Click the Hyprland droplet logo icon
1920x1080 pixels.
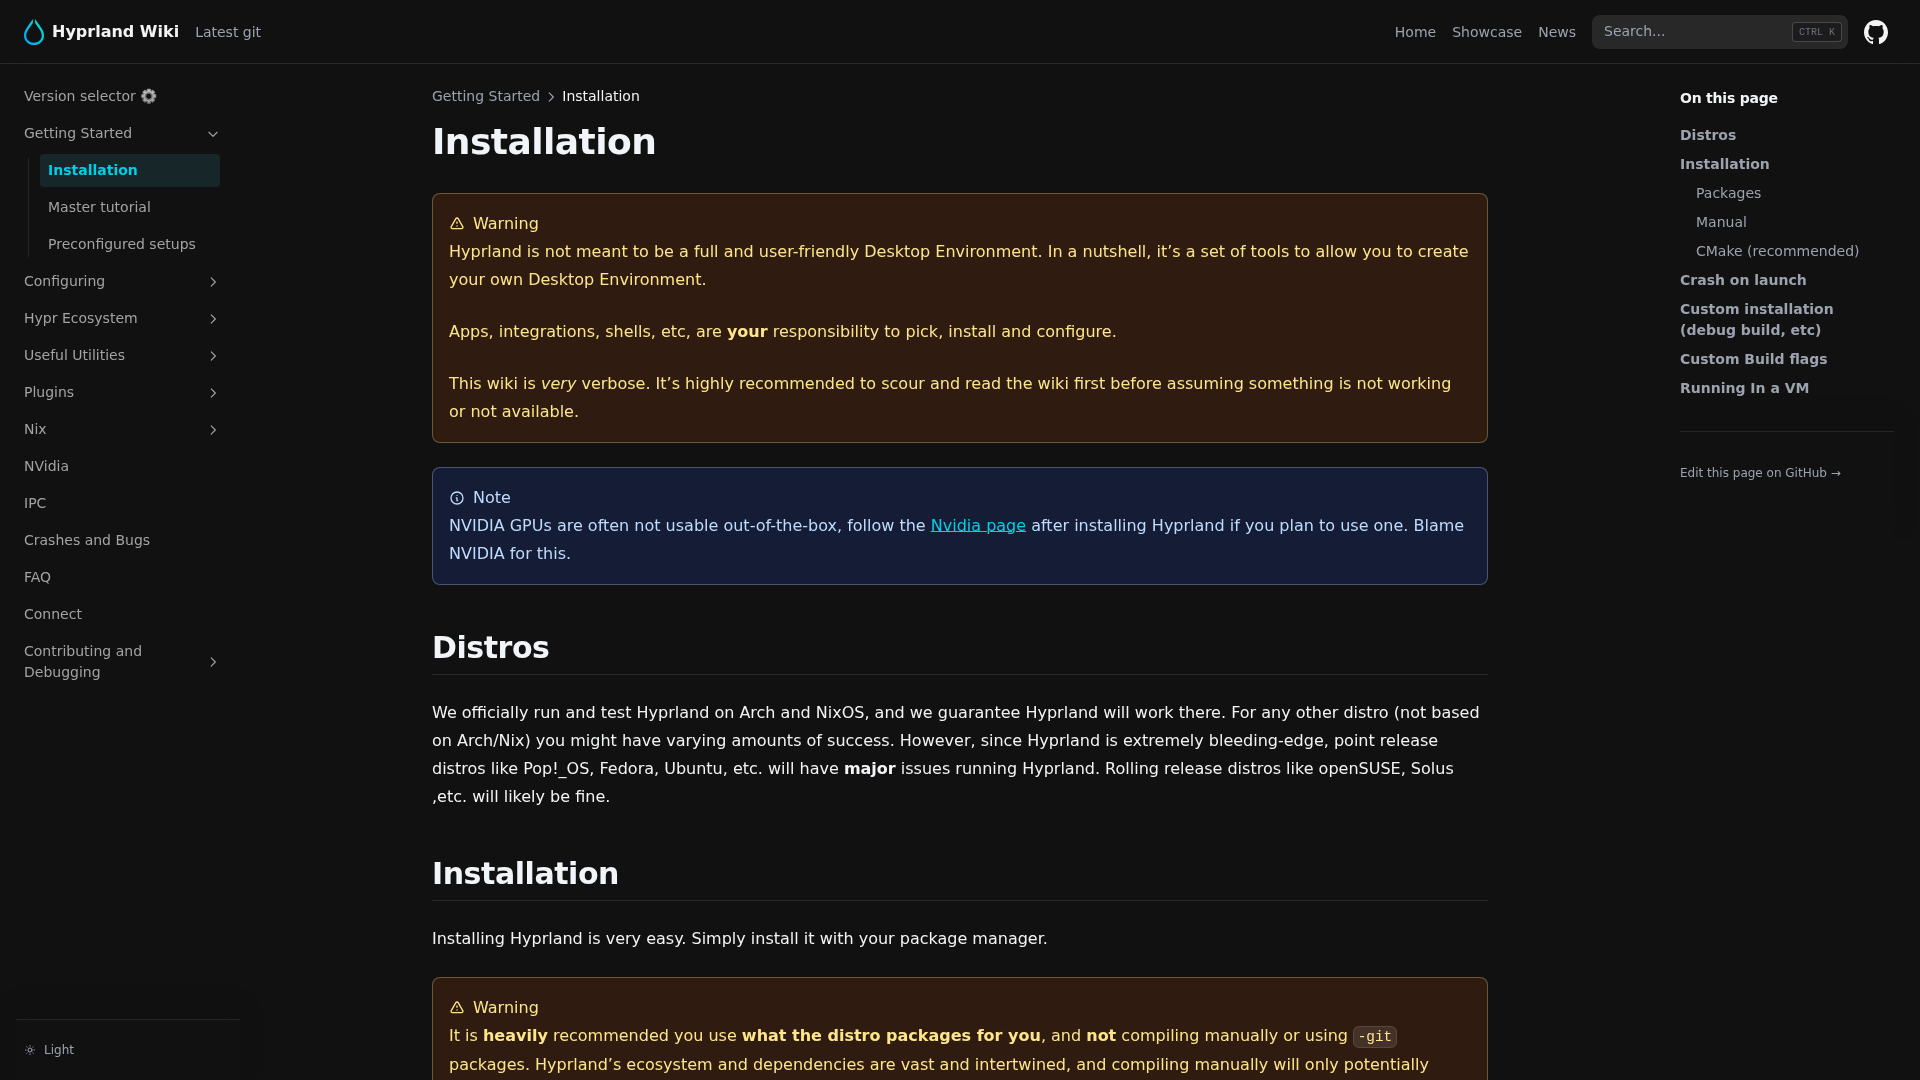34,32
